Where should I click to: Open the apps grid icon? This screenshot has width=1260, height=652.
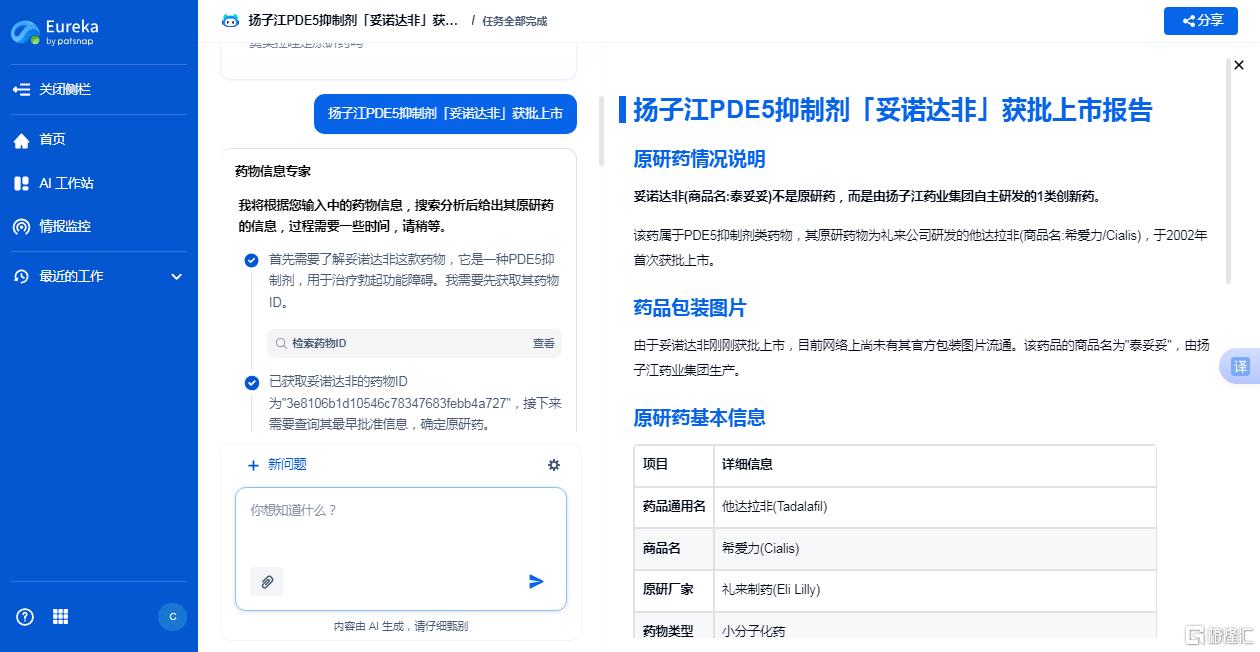pyautogui.click(x=60, y=616)
